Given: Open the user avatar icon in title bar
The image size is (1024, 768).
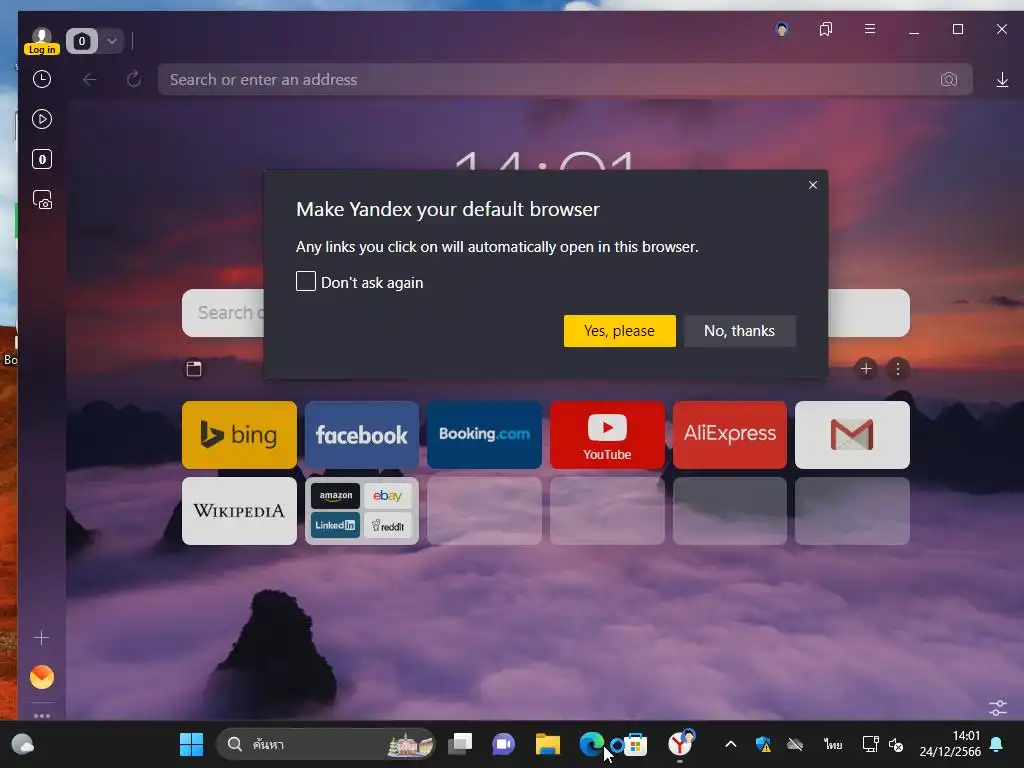Looking at the screenshot, I should click(782, 29).
